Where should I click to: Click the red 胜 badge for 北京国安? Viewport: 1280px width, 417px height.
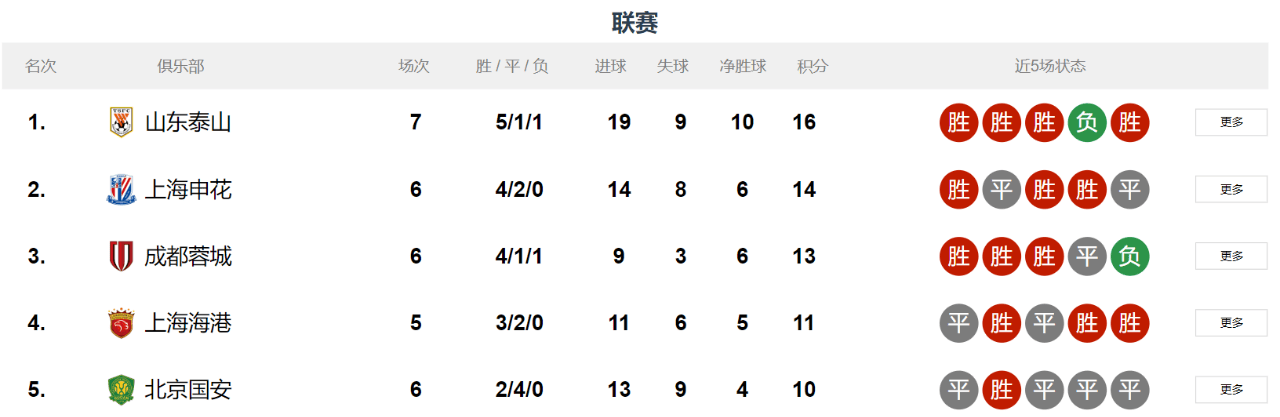click(x=1002, y=389)
